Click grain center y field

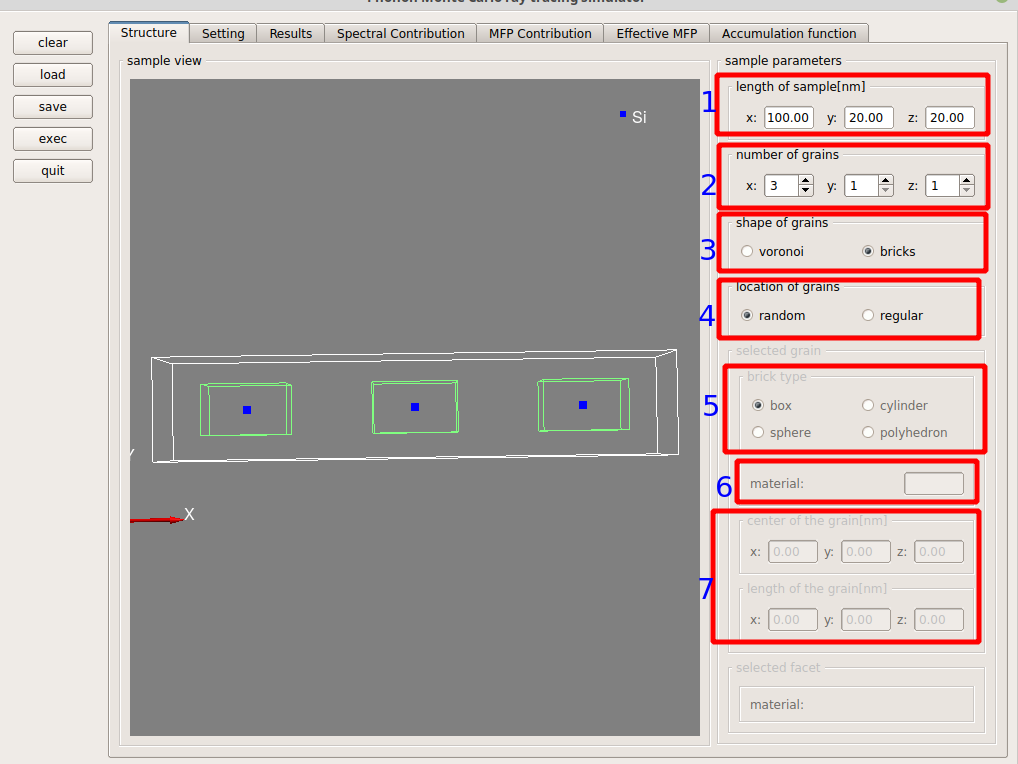[x=865, y=552]
